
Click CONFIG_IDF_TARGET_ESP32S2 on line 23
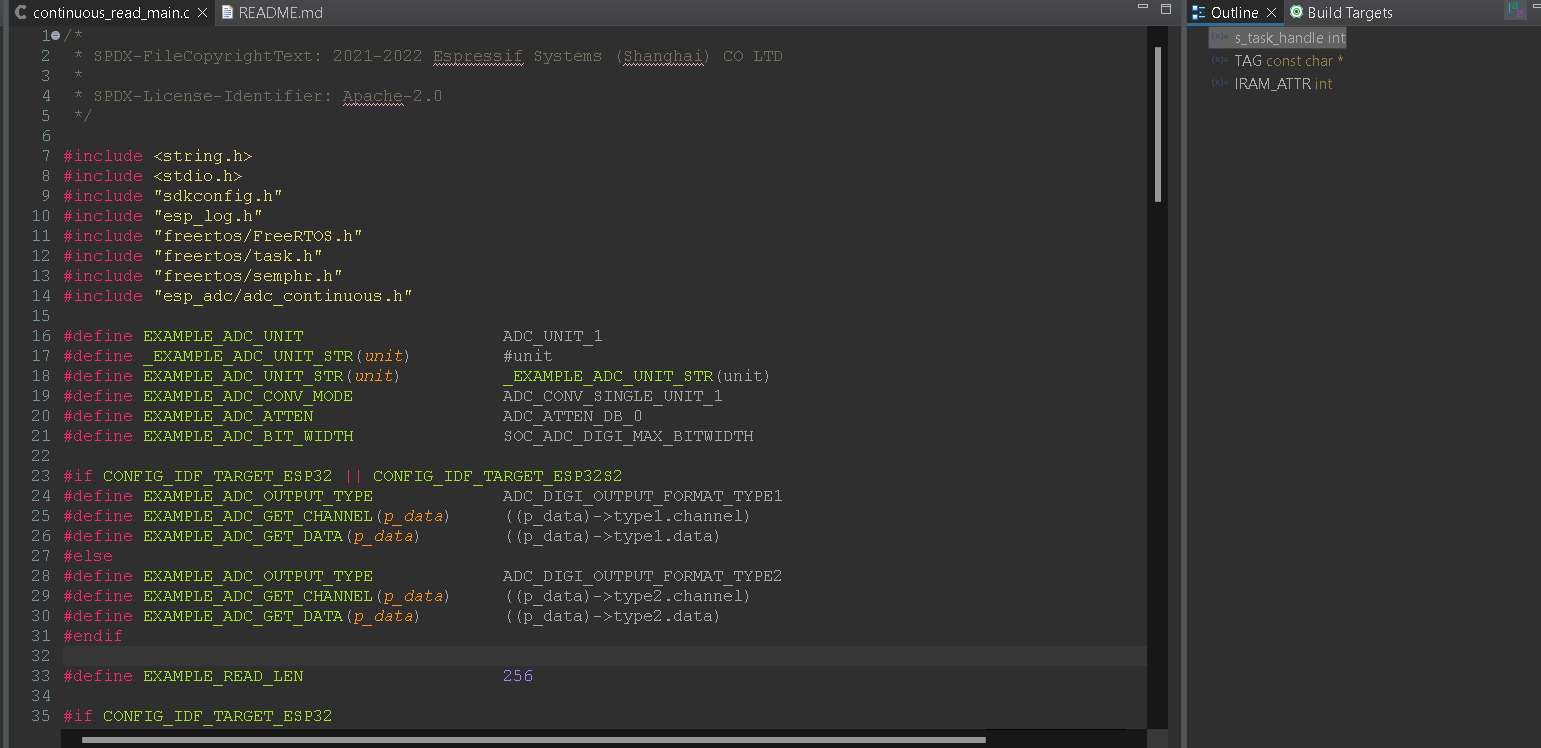[497, 476]
